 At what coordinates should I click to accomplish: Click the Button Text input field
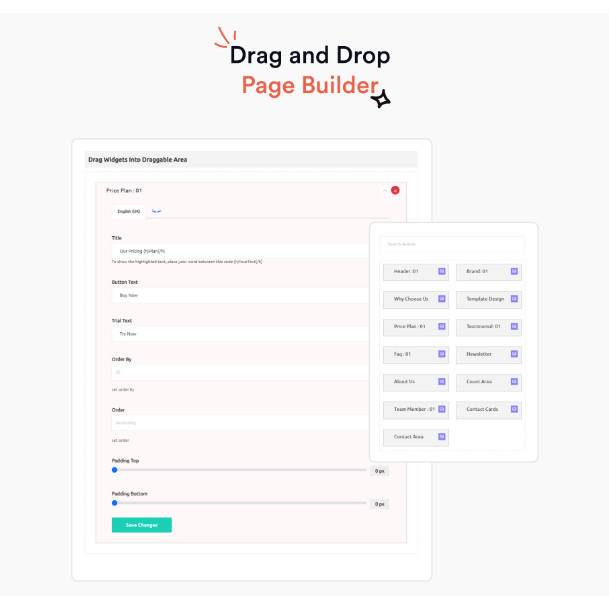pos(238,296)
